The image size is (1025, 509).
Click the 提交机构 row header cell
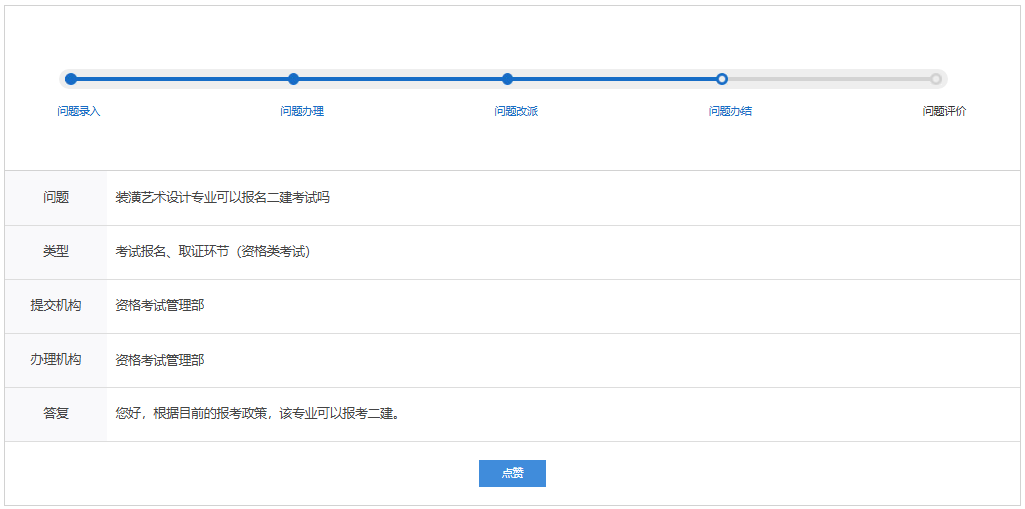pyautogui.click(x=56, y=306)
